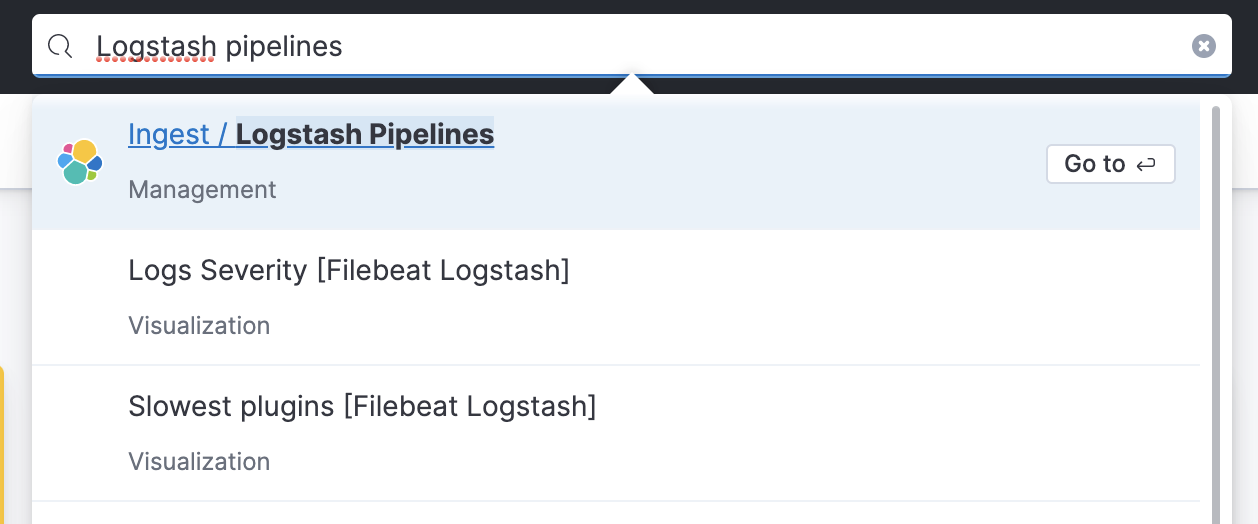Select Slowest plugins [Filebeat Logstash] result

pyautogui.click(x=616, y=433)
